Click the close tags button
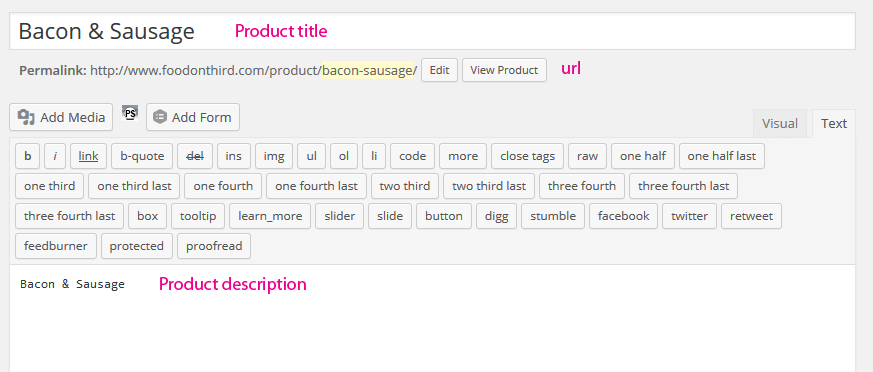Viewport: 873px width, 372px height. 527,156
